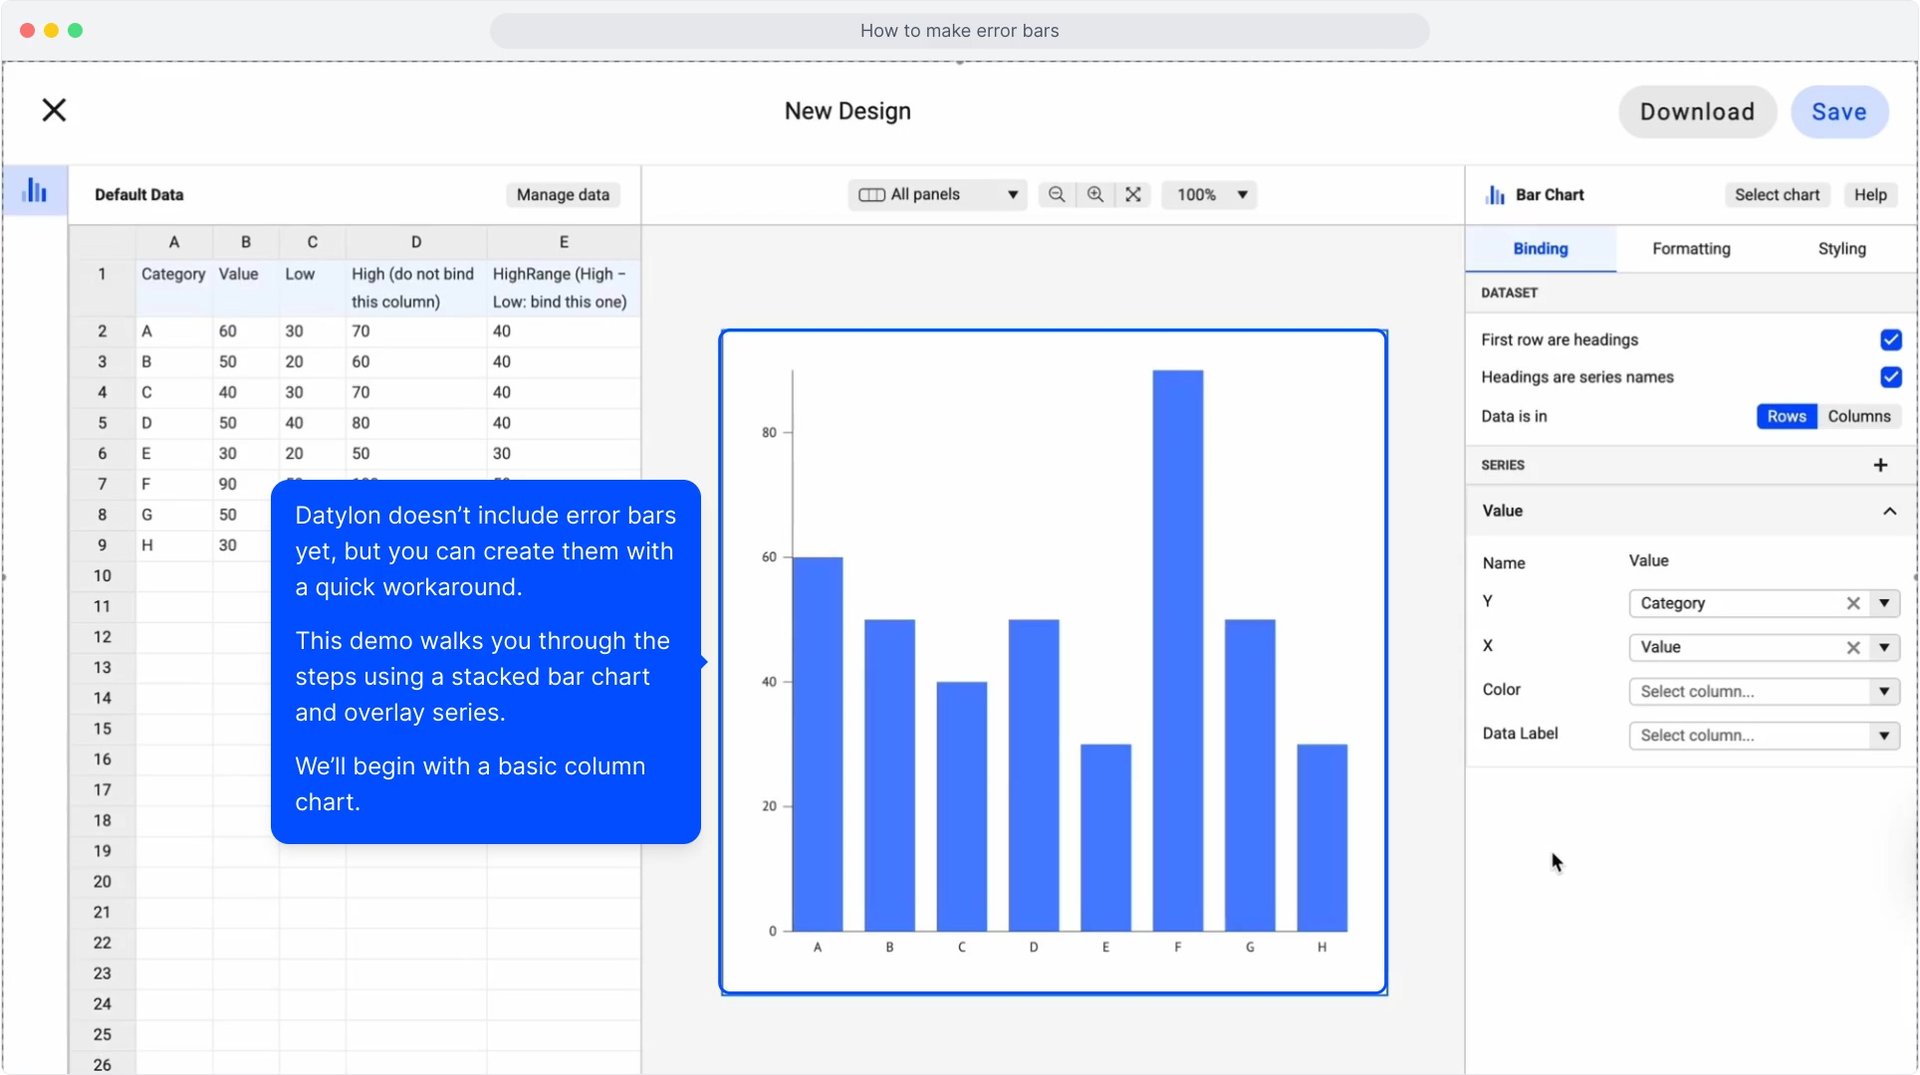This screenshot has height=1075, width=1920.
Task: Uncheck First row are headings
Action: pos(1890,340)
